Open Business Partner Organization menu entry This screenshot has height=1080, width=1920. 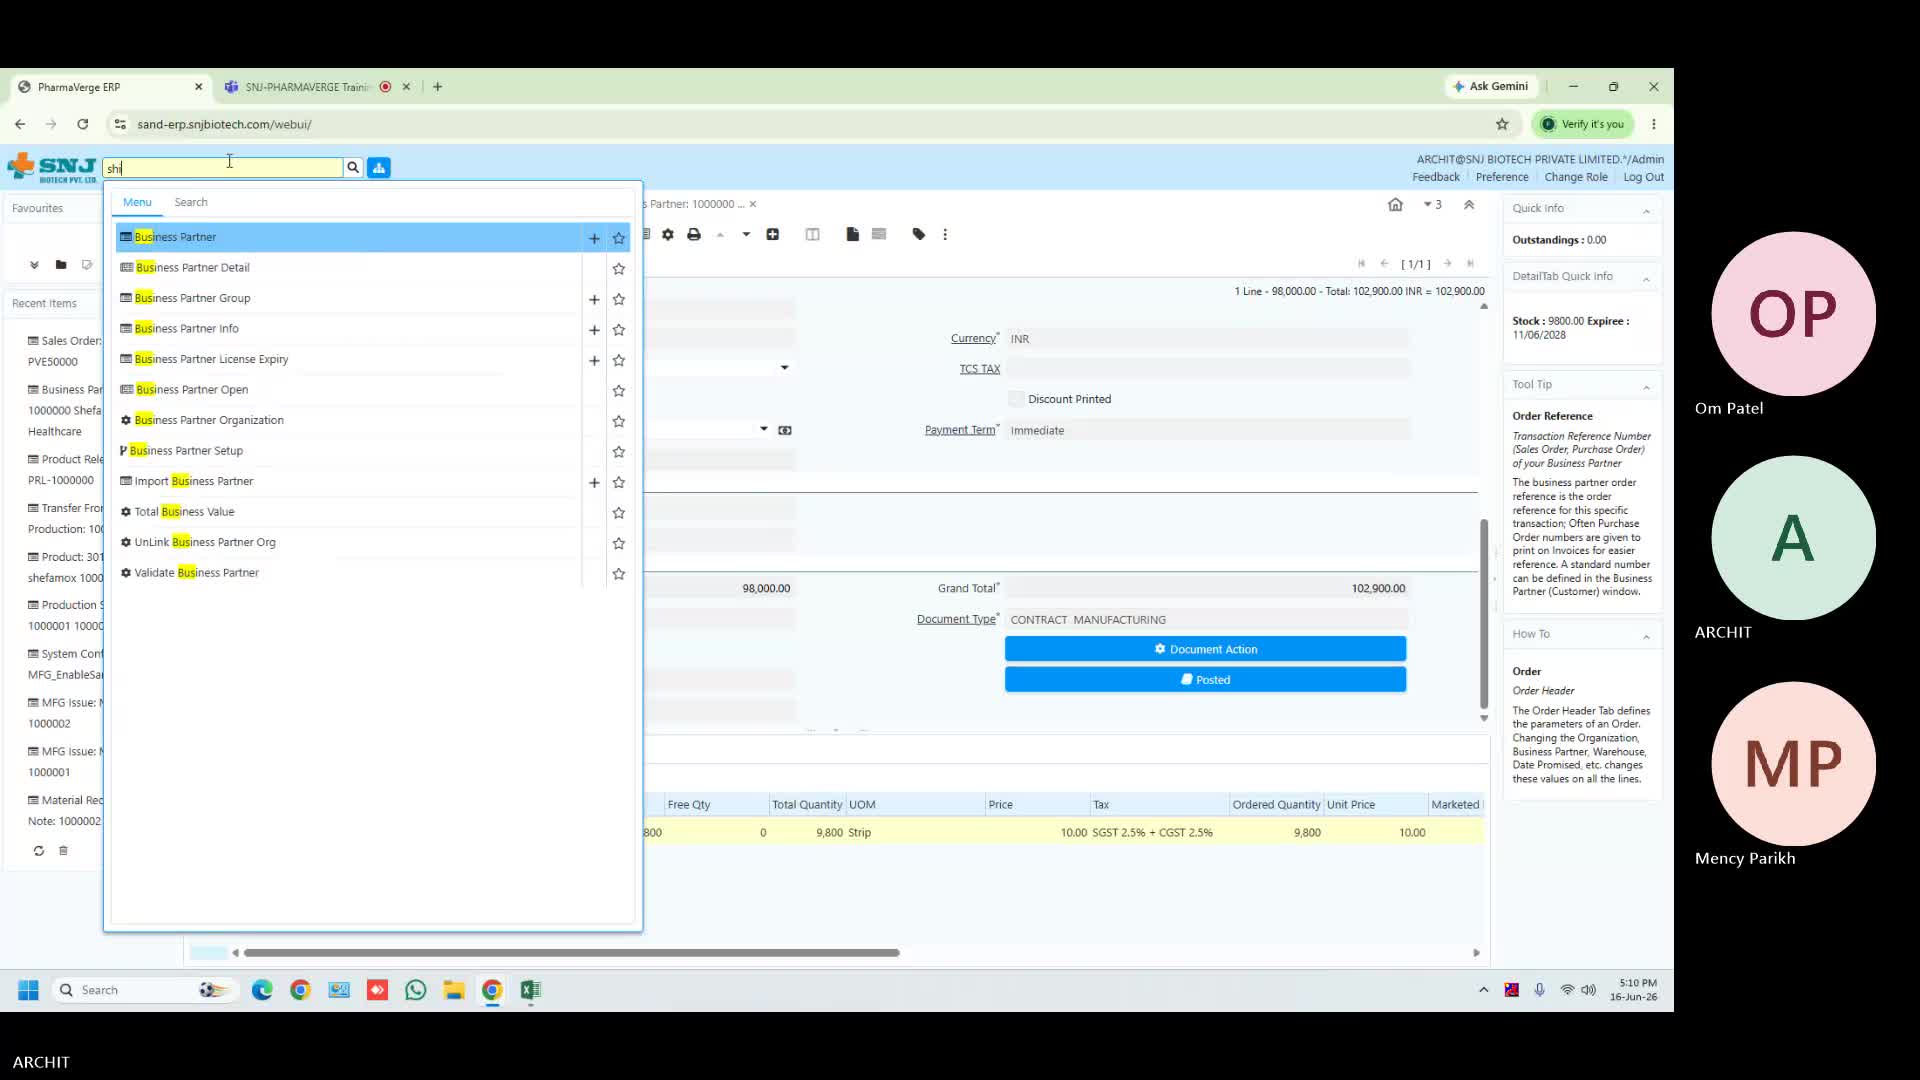pyautogui.click(x=209, y=420)
